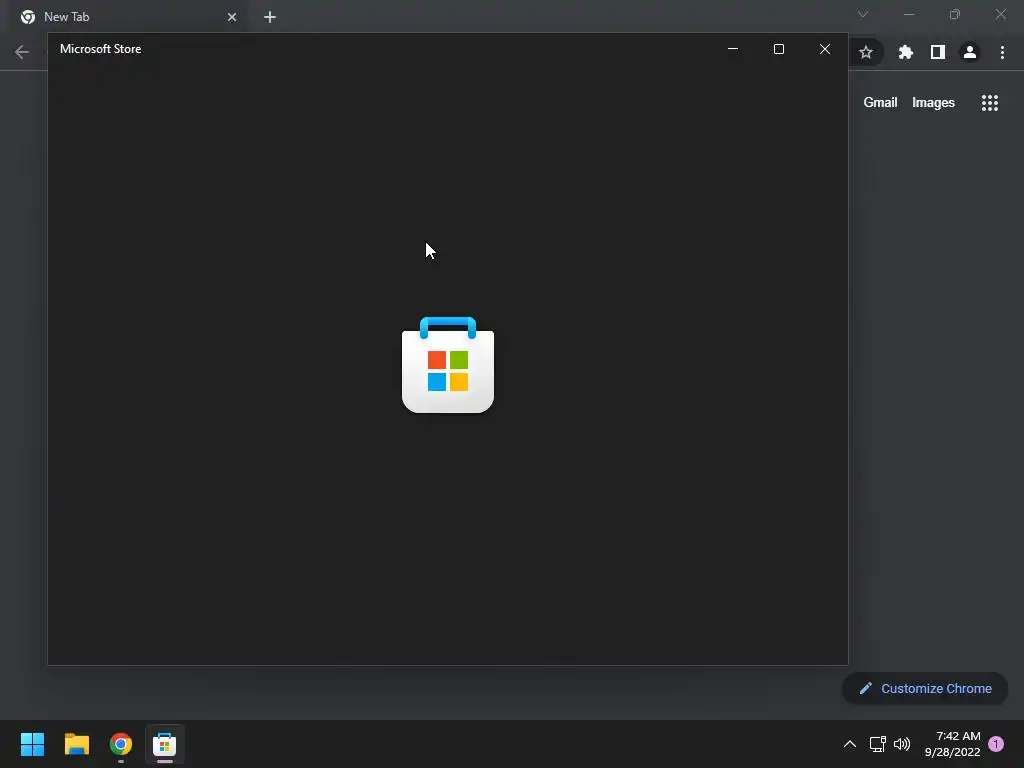This screenshot has height=768, width=1024.
Task: Toggle the Chrome side panel
Action: coord(938,52)
